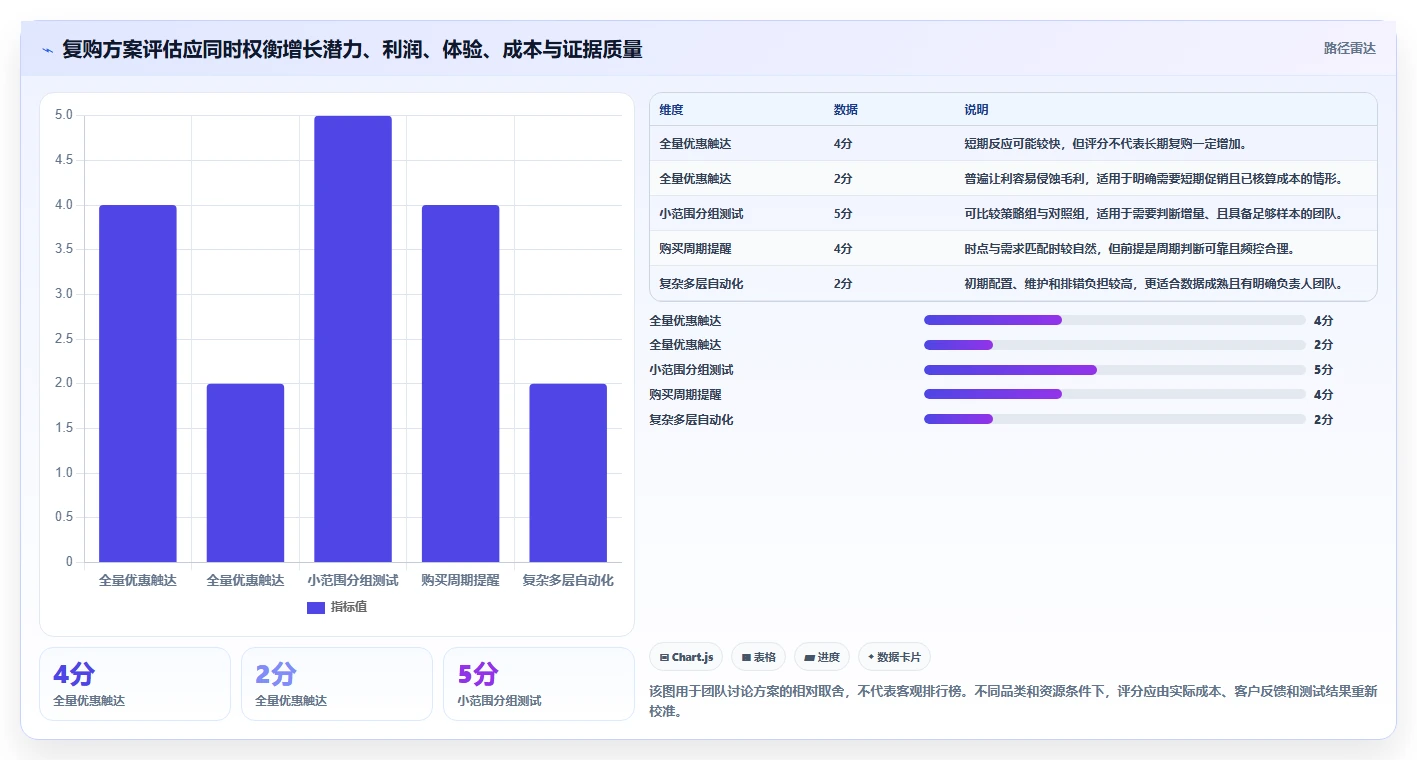The width and height of the screenshot is (1417, 760).
Task: Click the 全量优惠触达 chart bar reaching 2.0
Action: [x=245, y=473]
